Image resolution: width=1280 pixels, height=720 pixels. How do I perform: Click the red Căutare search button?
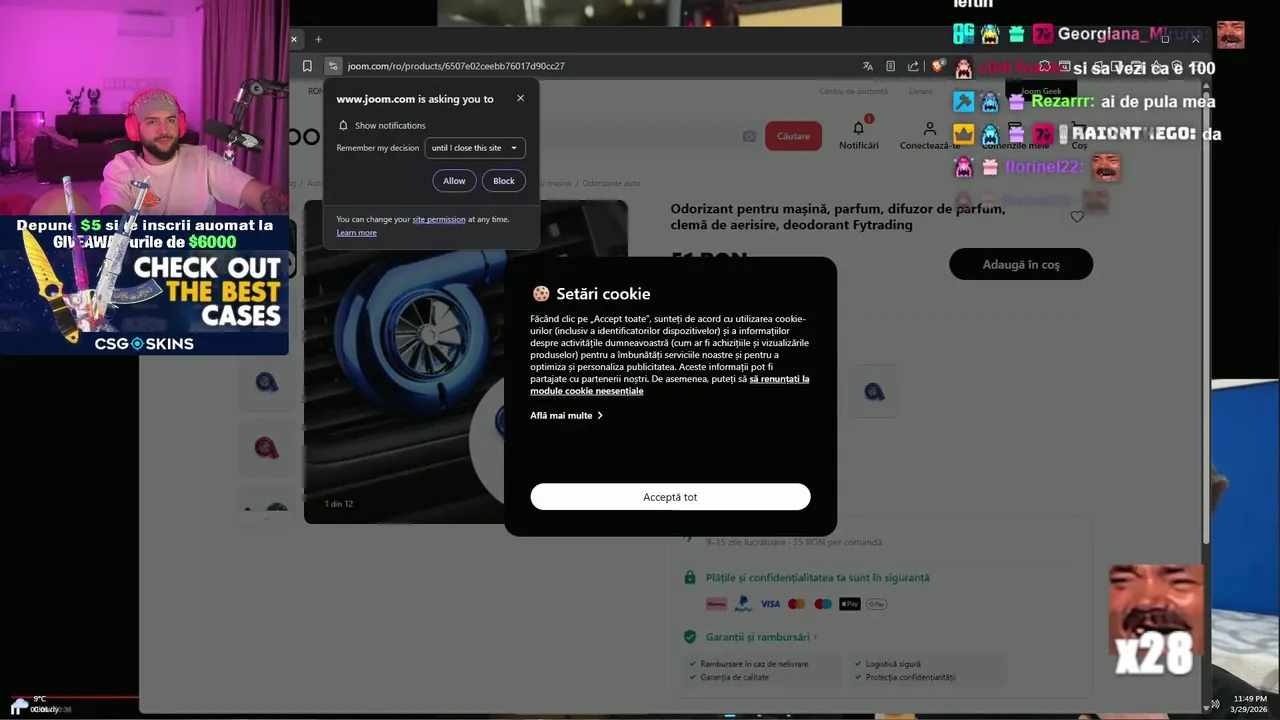point(794,136)
